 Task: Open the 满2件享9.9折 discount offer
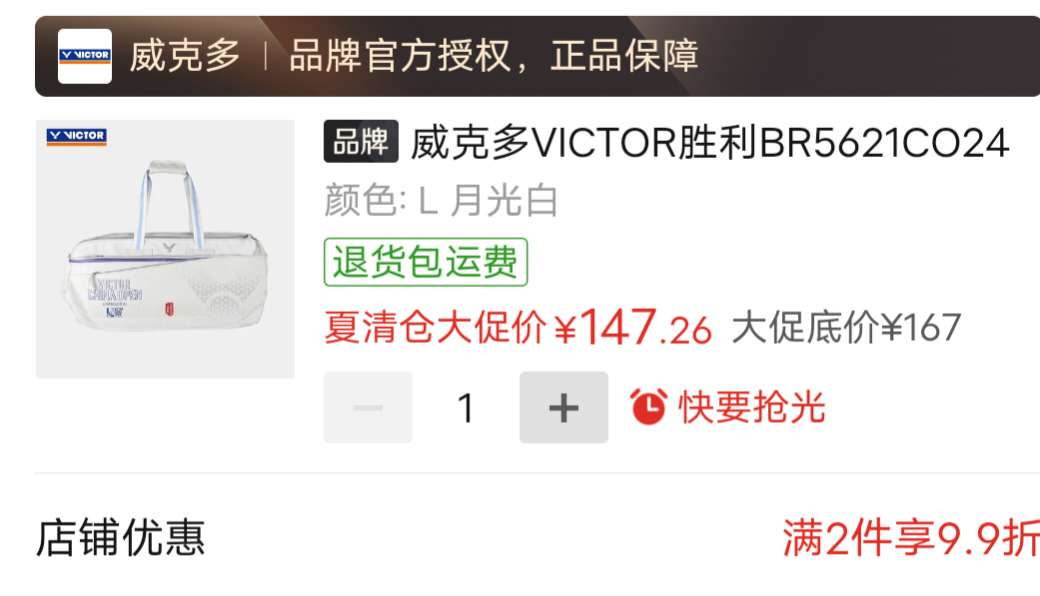(911, 538)
